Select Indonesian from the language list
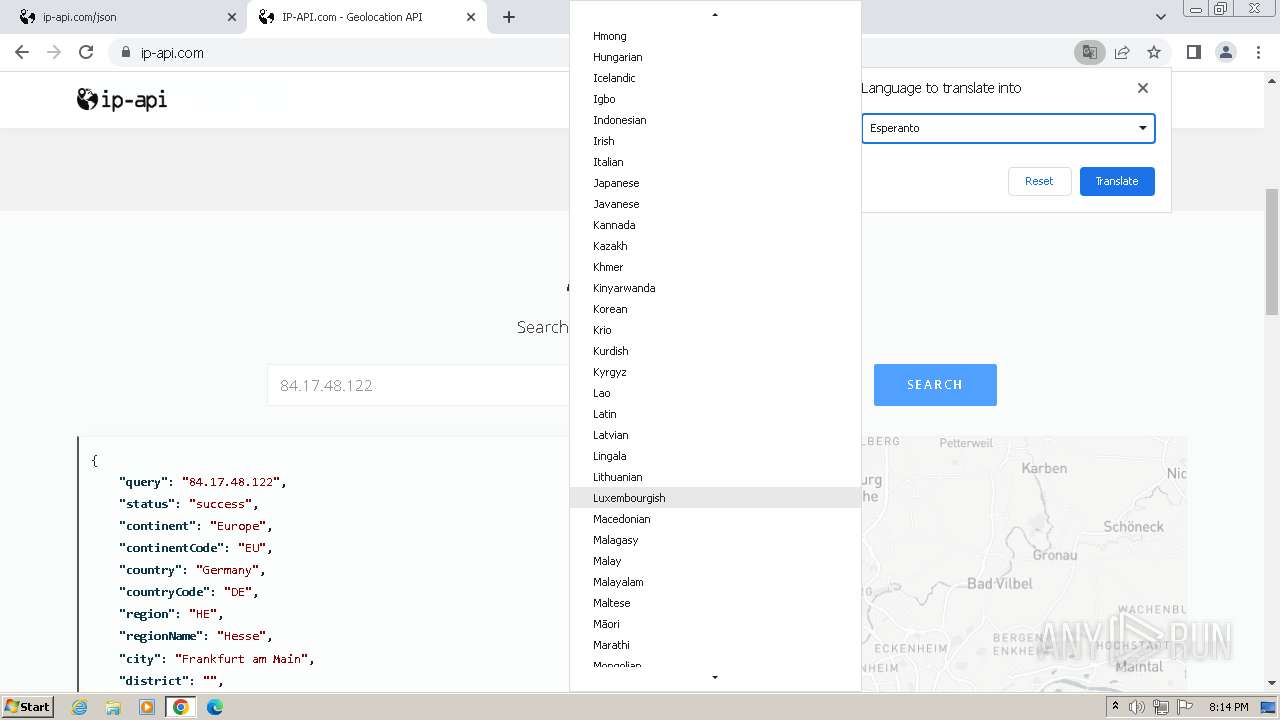 (x=715, y=120)
